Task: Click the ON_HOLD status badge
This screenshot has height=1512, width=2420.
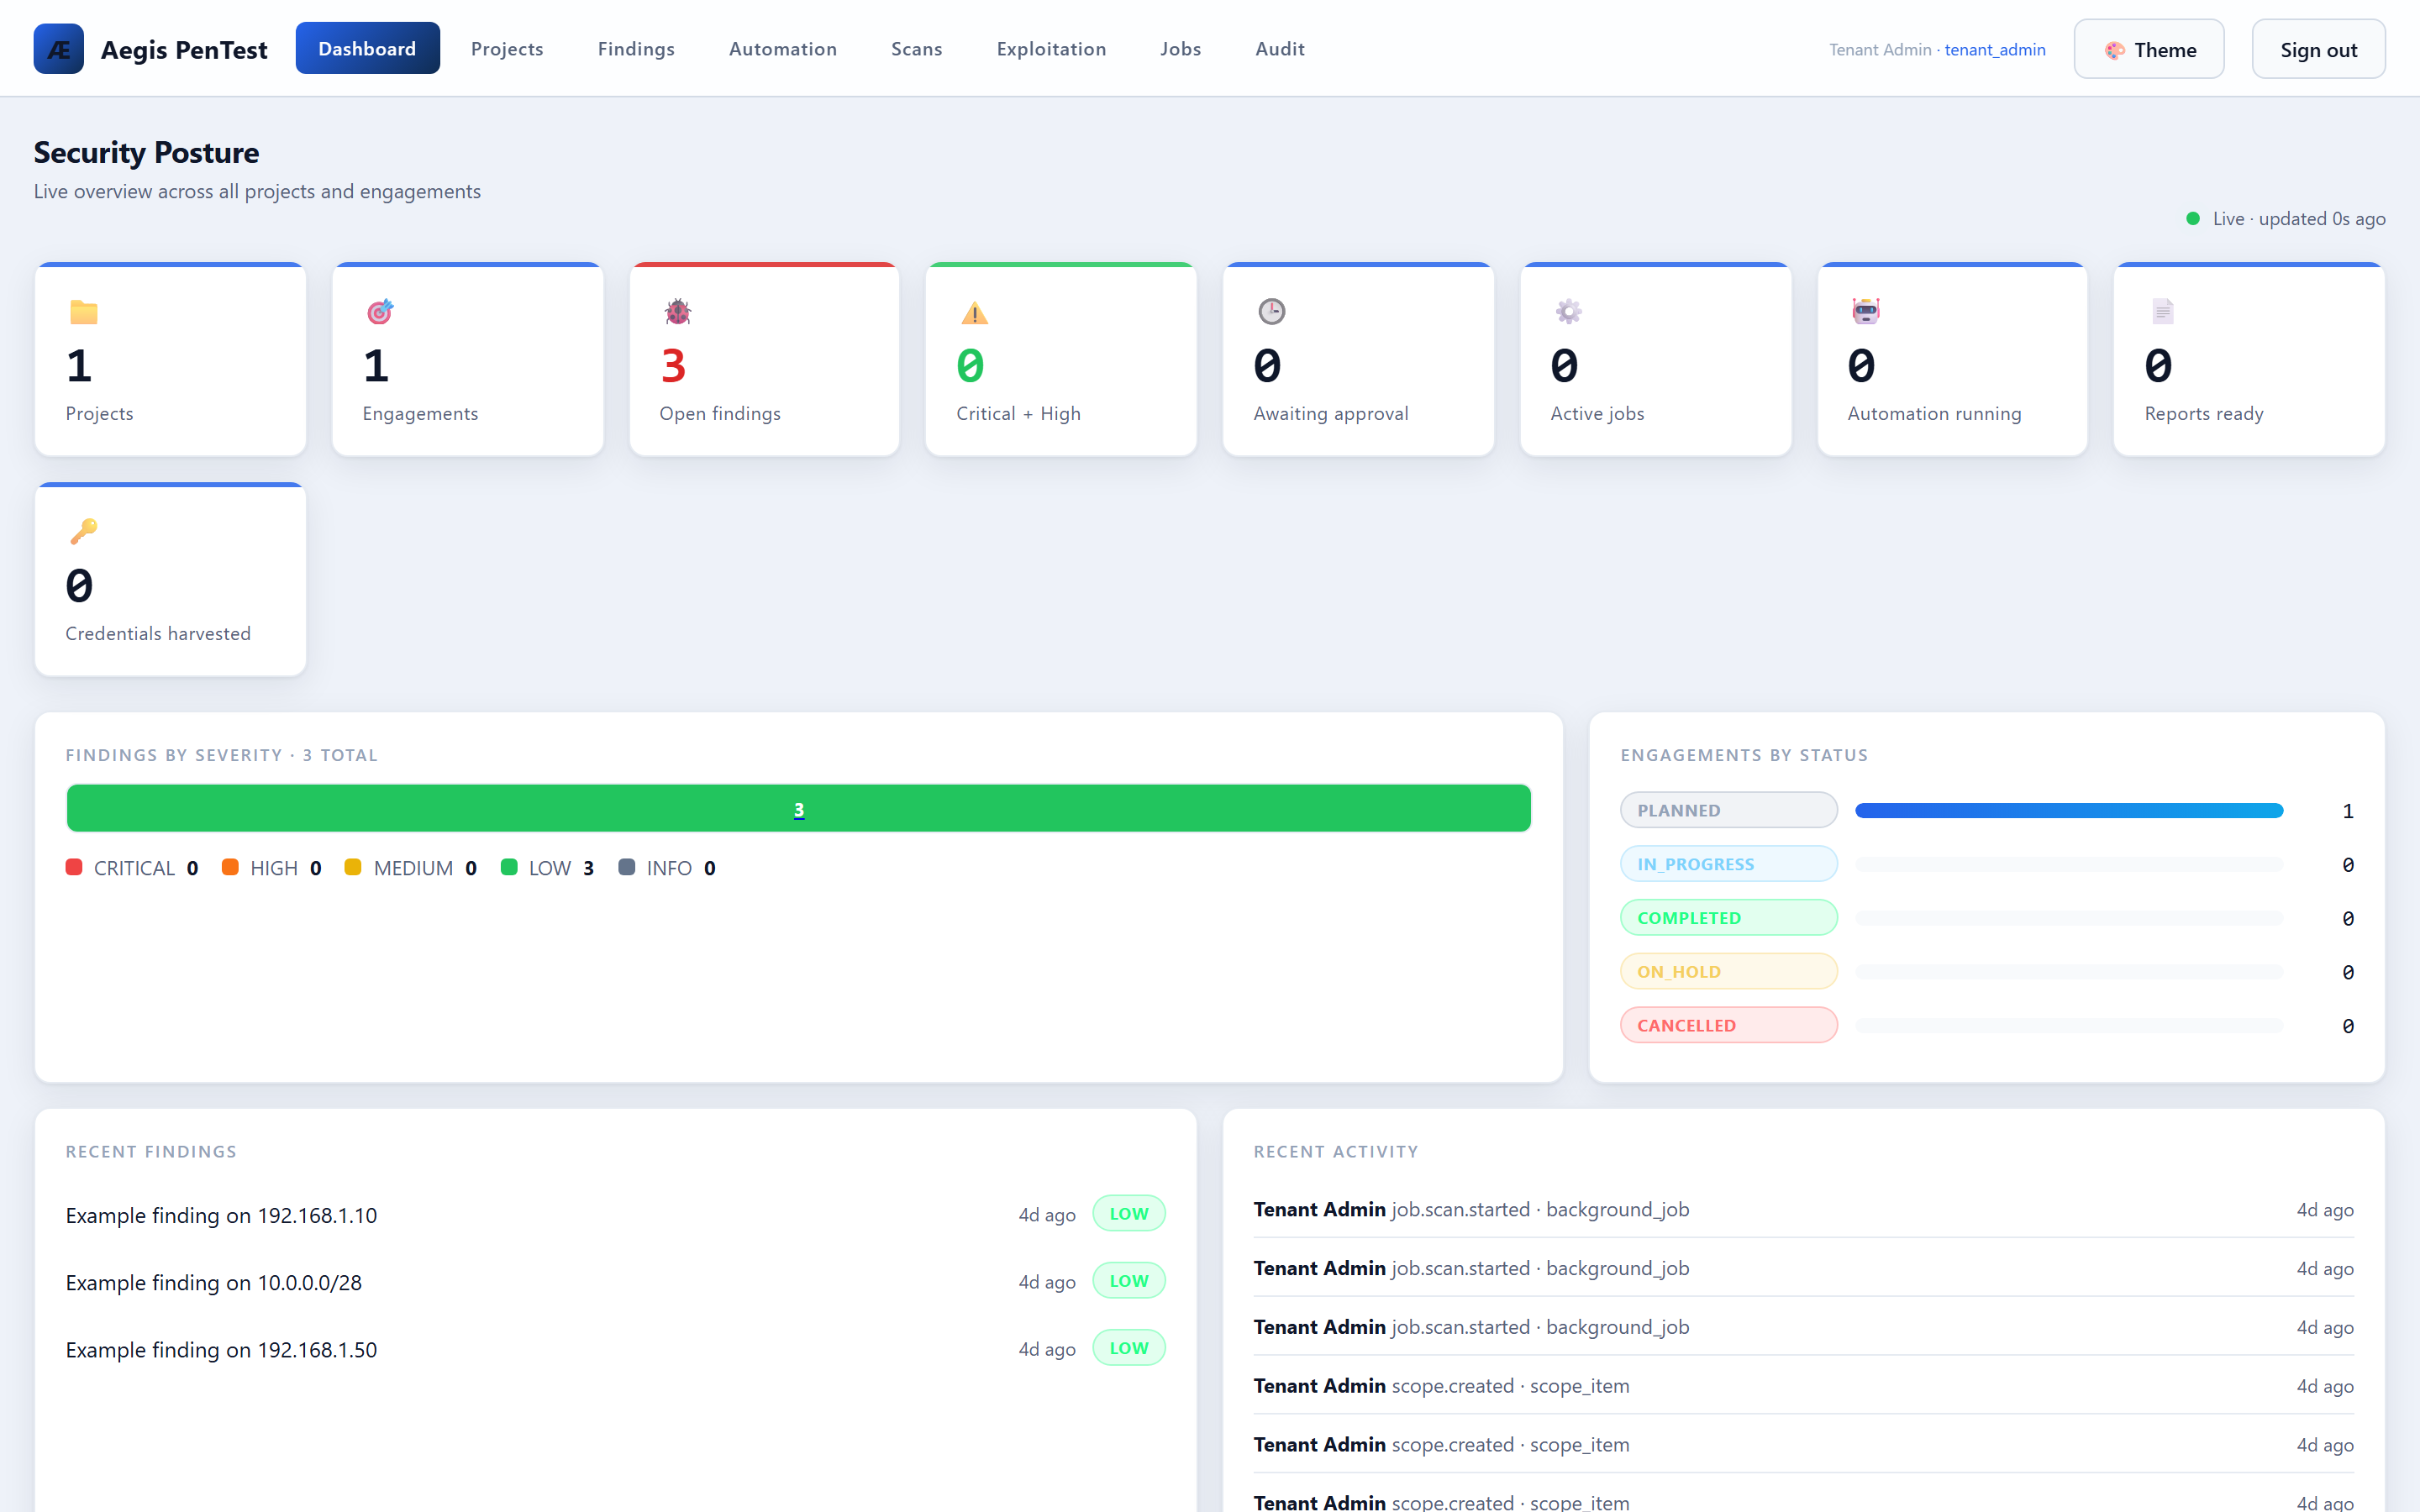Action: (1729, 971)
